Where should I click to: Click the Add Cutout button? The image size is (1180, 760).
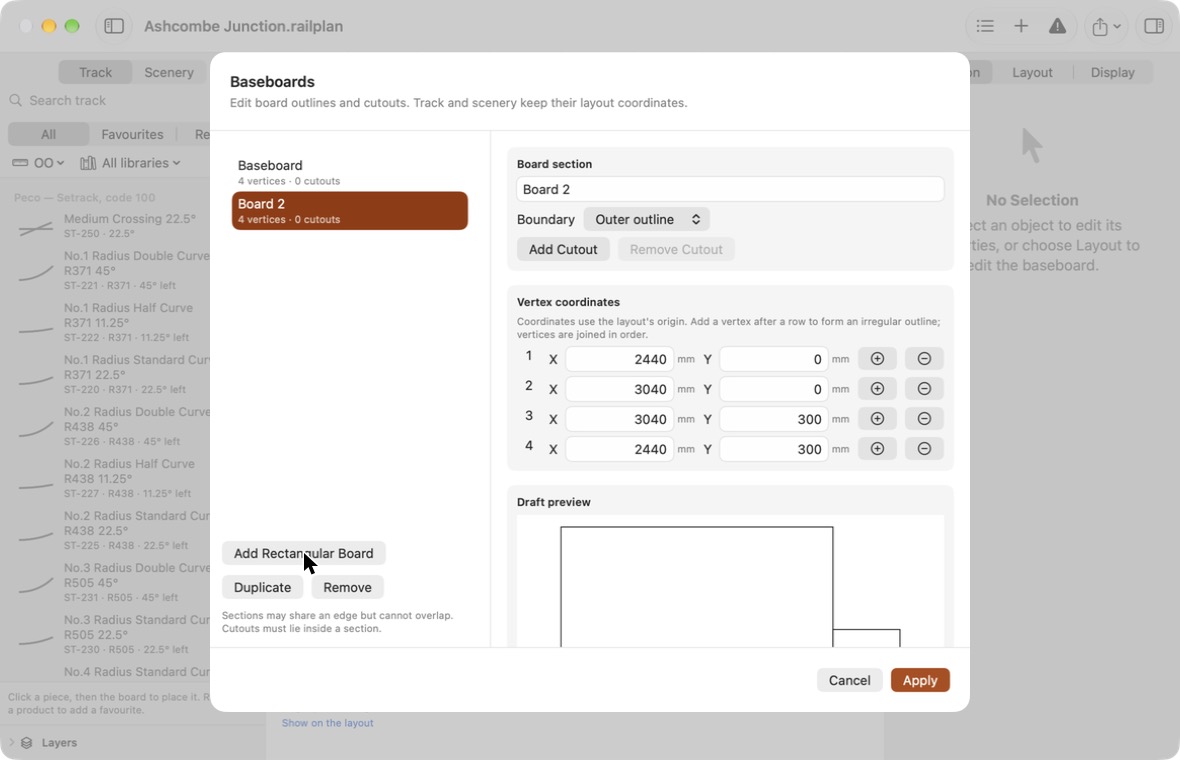[563, 250]
